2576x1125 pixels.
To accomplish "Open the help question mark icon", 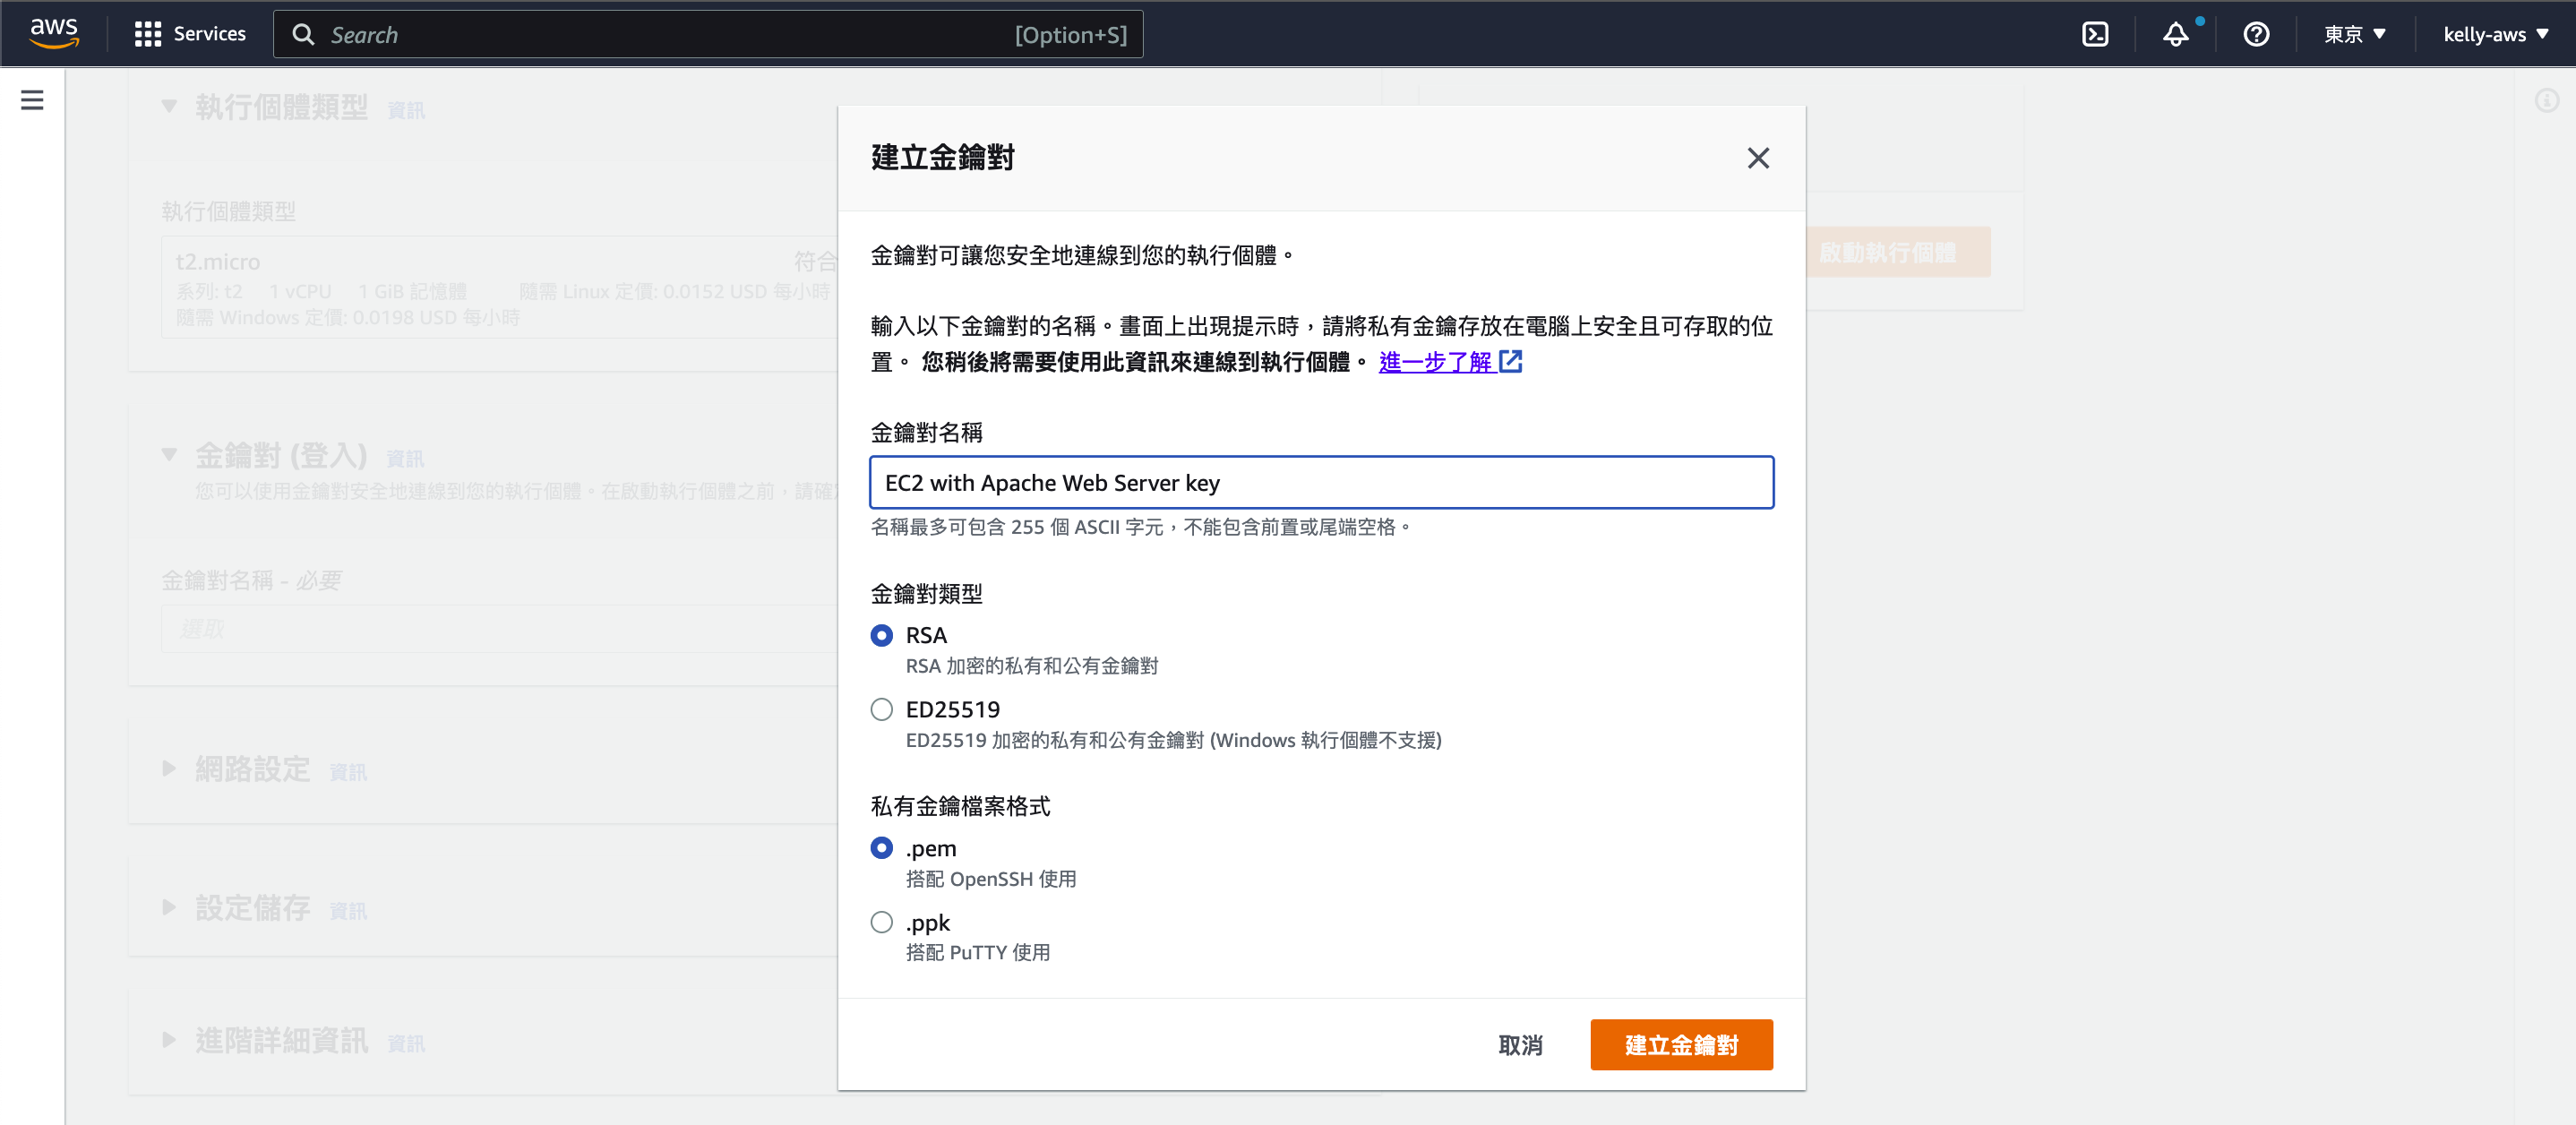I will point(2255,34).
